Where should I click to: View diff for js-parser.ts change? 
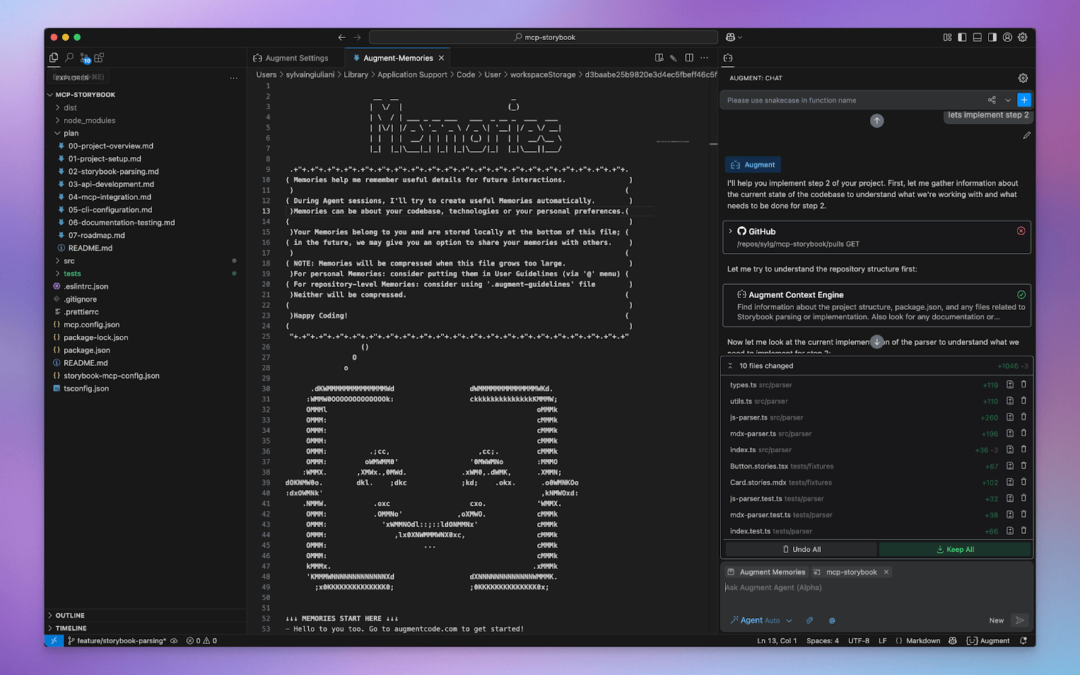click(x=1010, y=417)
